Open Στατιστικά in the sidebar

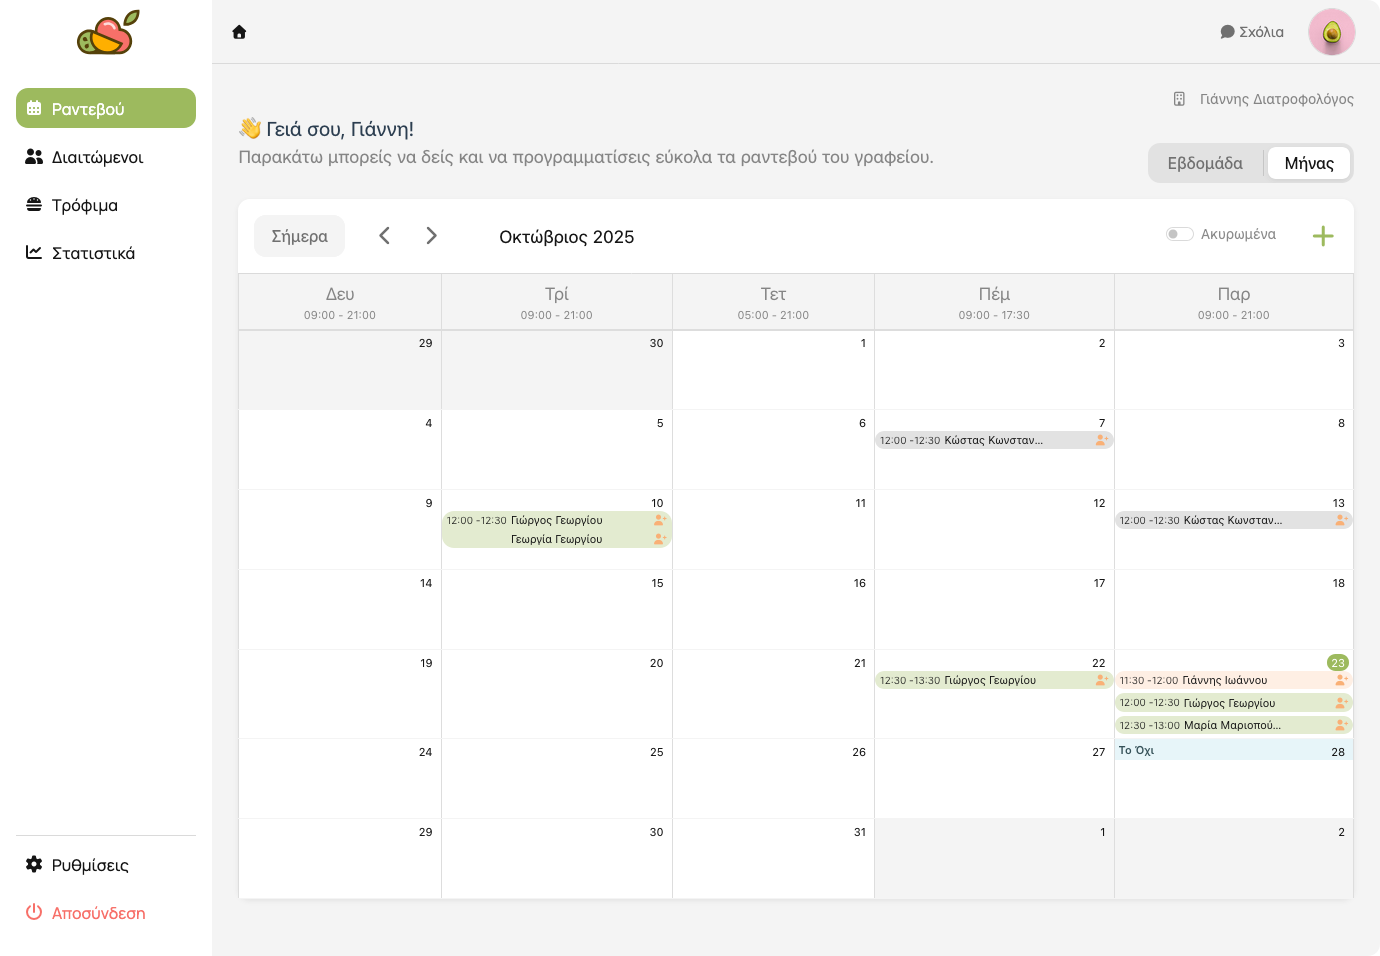tap(93, 253)
